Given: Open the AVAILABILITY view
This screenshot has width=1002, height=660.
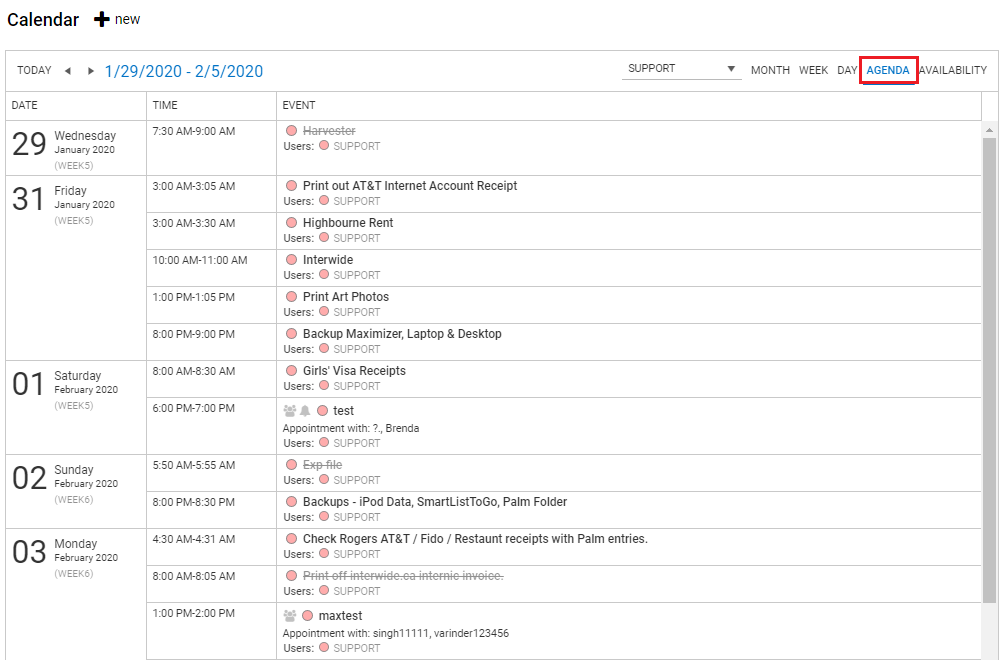Looking at the screenshot, I should click(952, 70).
